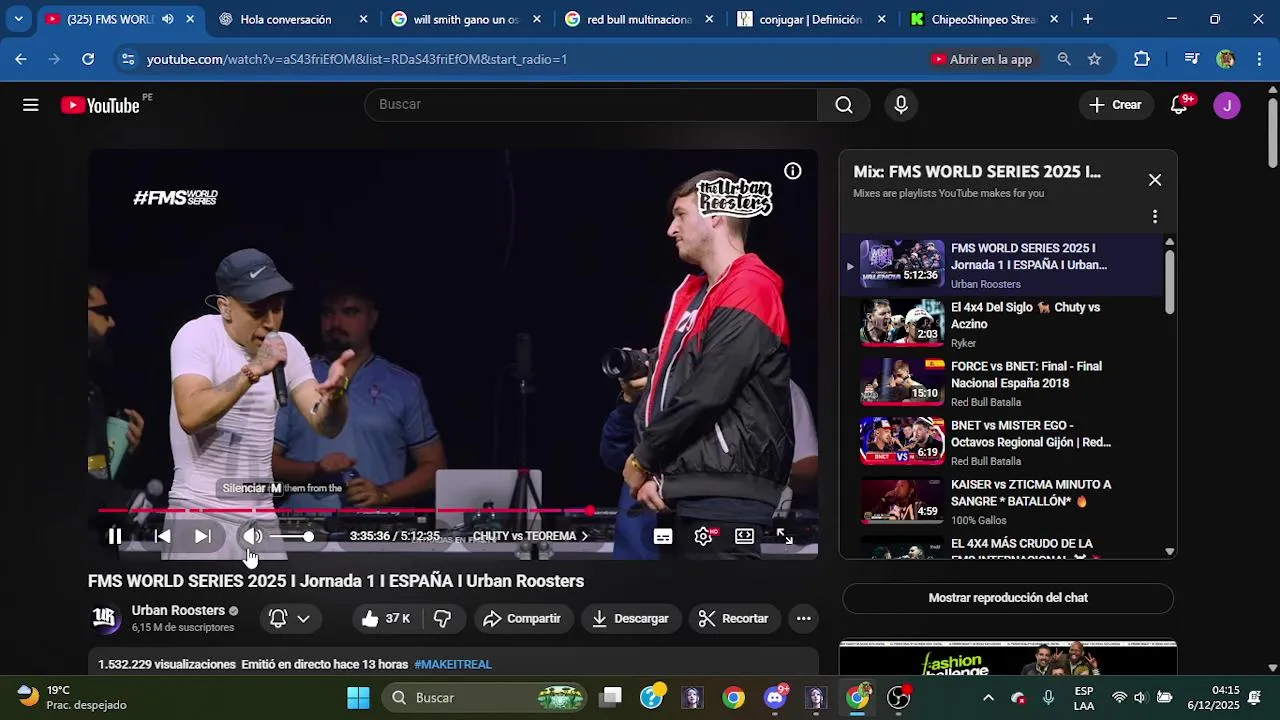Click the address bar URL

pos(357,59)
